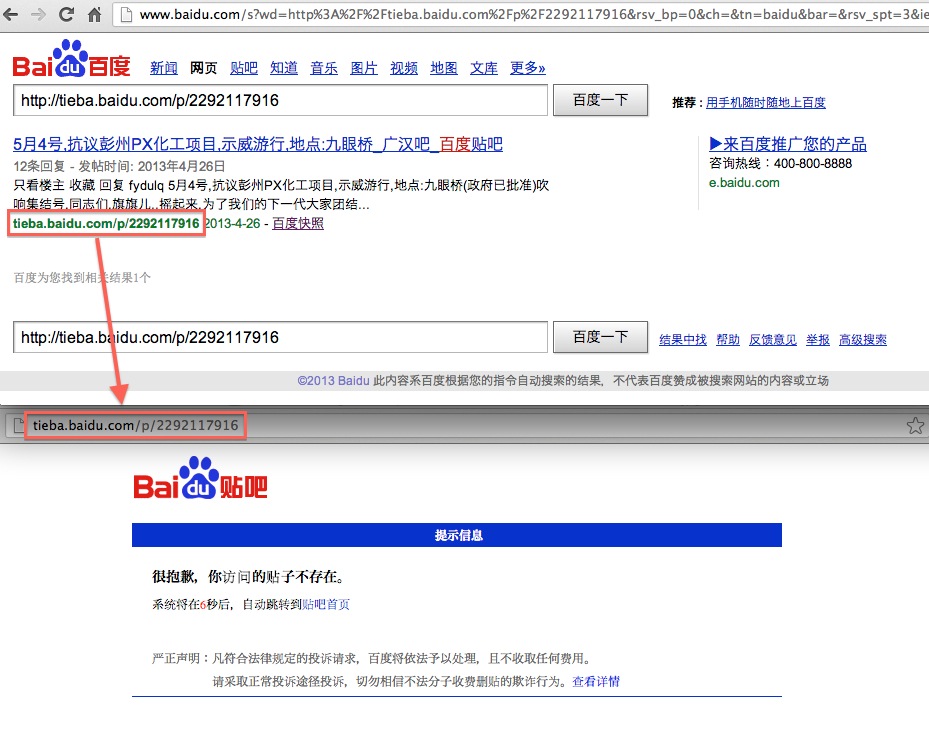Screen dimensions: 929x734
Task: Focus the bottom Baidu search box
Action: pyautogui.click(x=280, y=337)
